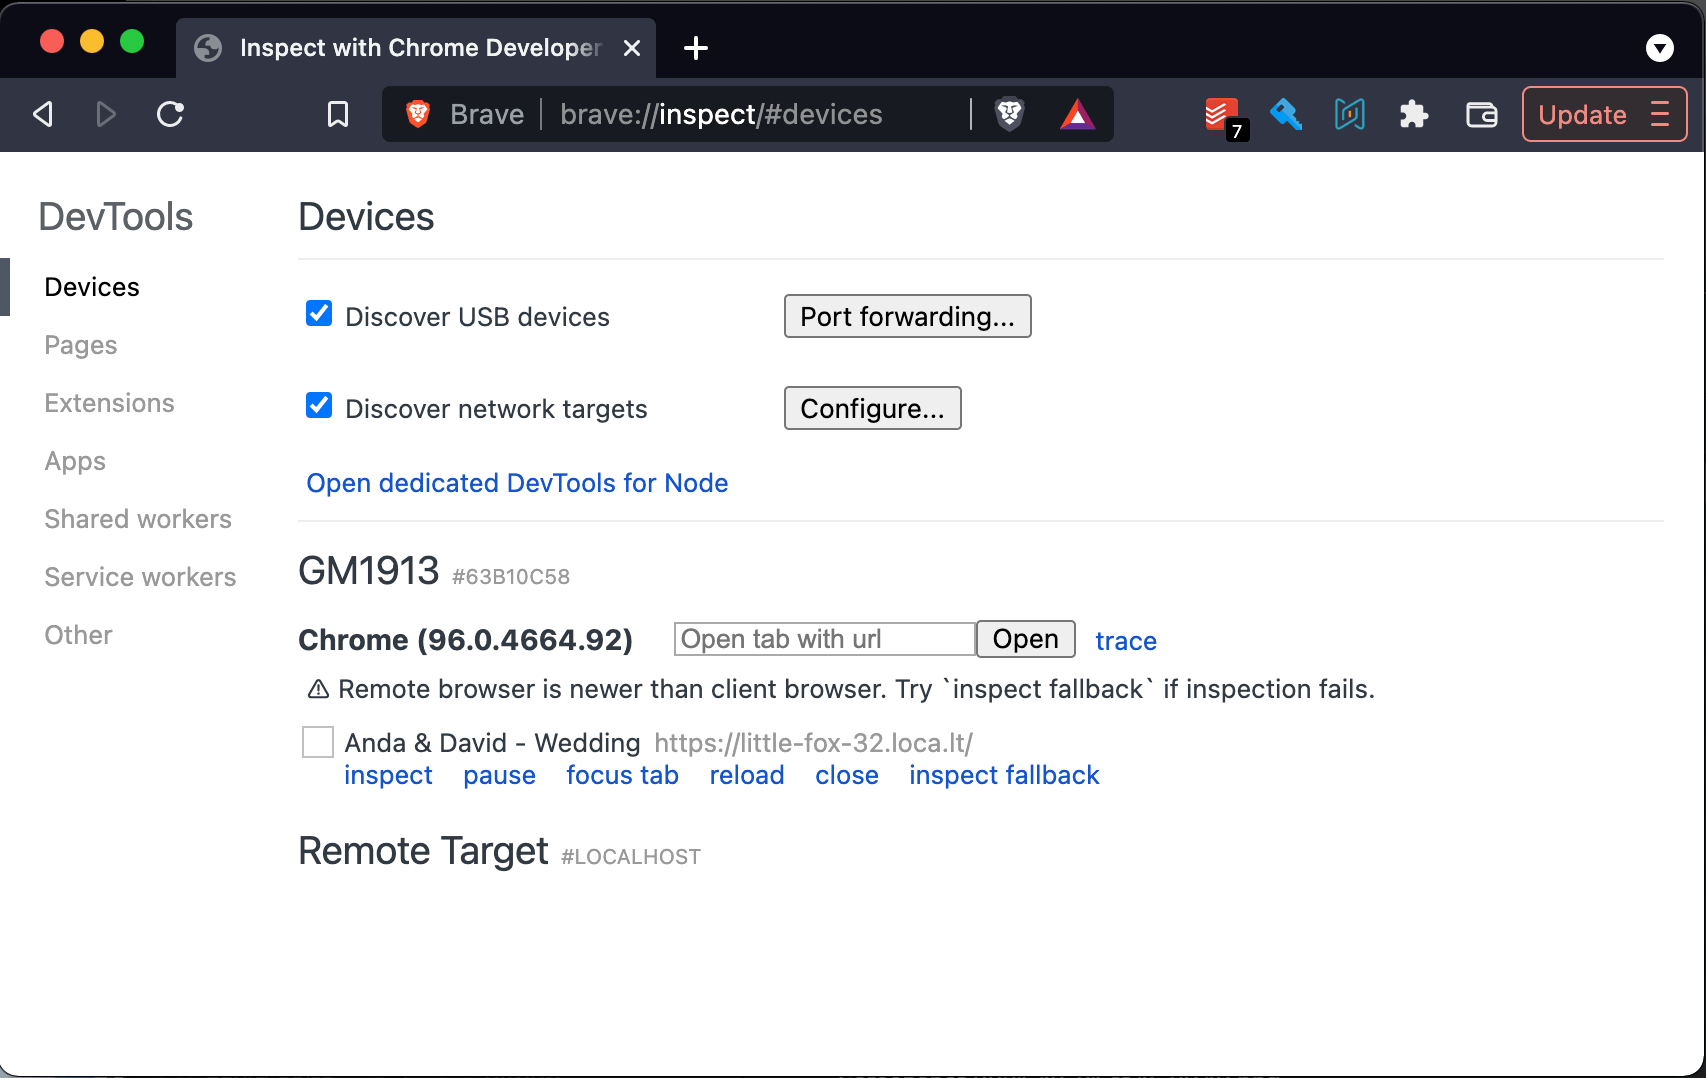The image size is (1706, 1078).
Task: Switch to Service workers section
Action: [x=139, y=577]
